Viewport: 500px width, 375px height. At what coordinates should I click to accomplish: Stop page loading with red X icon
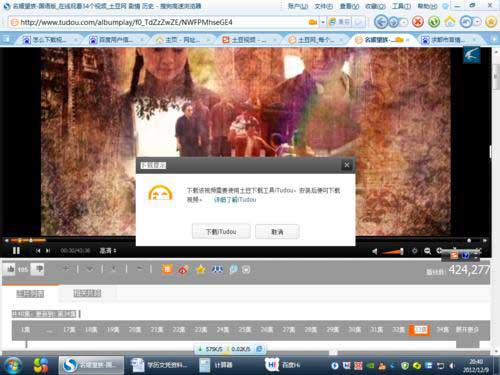418,22
